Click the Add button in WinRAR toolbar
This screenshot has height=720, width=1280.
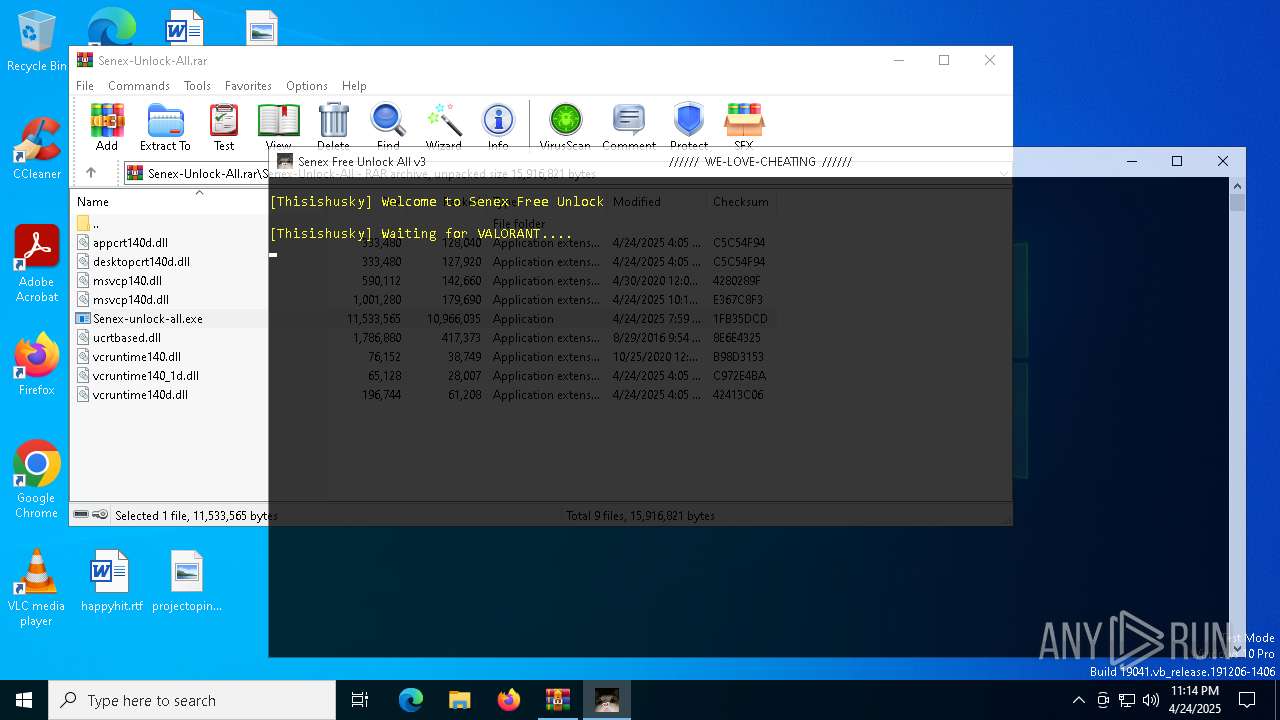pyautogui.click(x=107, y=126)
